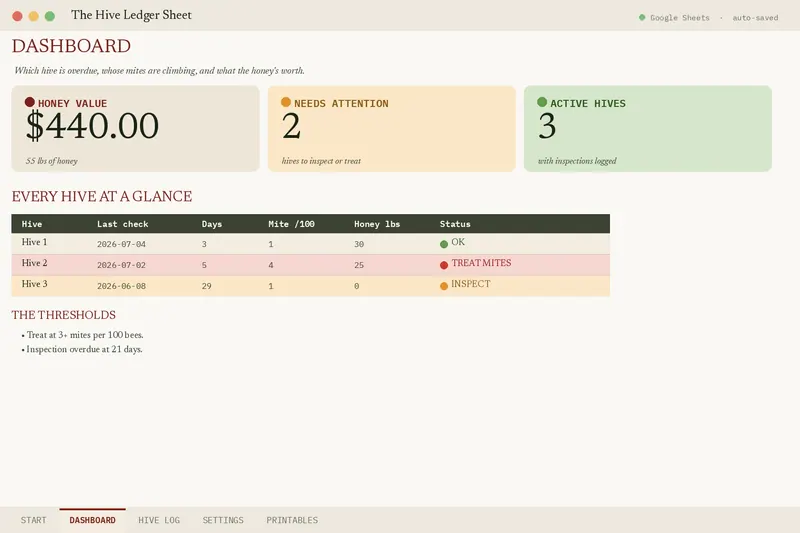
Task: Click the INSPECT status text
Action: coord(470,284)
